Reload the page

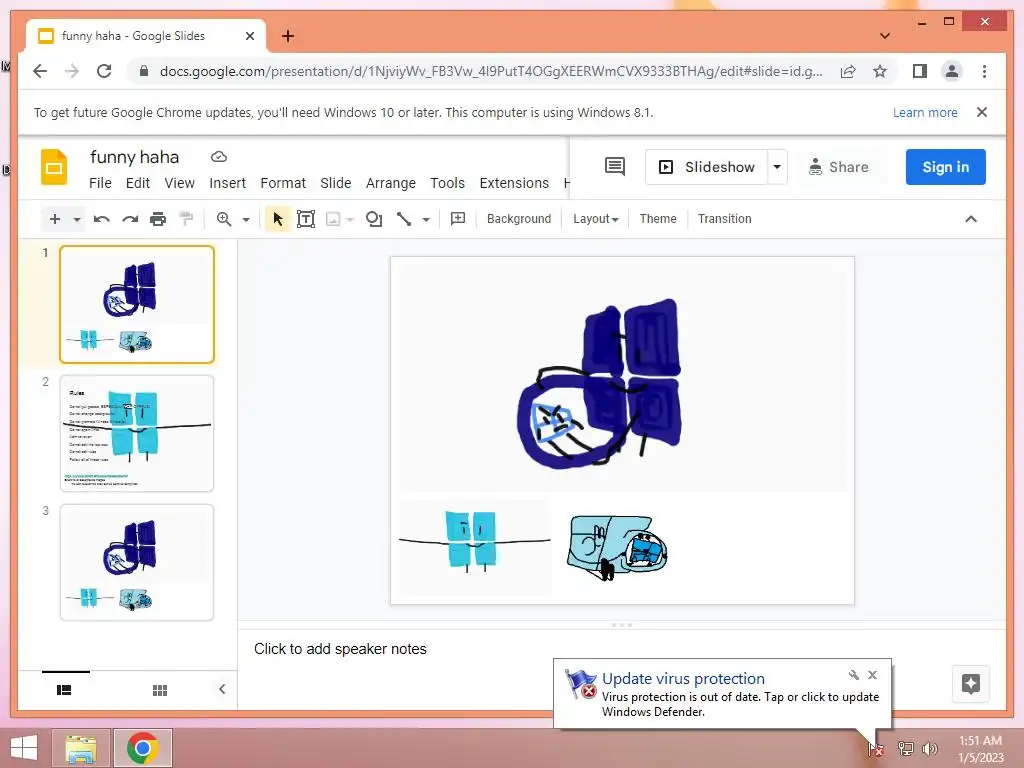[104, 71]
